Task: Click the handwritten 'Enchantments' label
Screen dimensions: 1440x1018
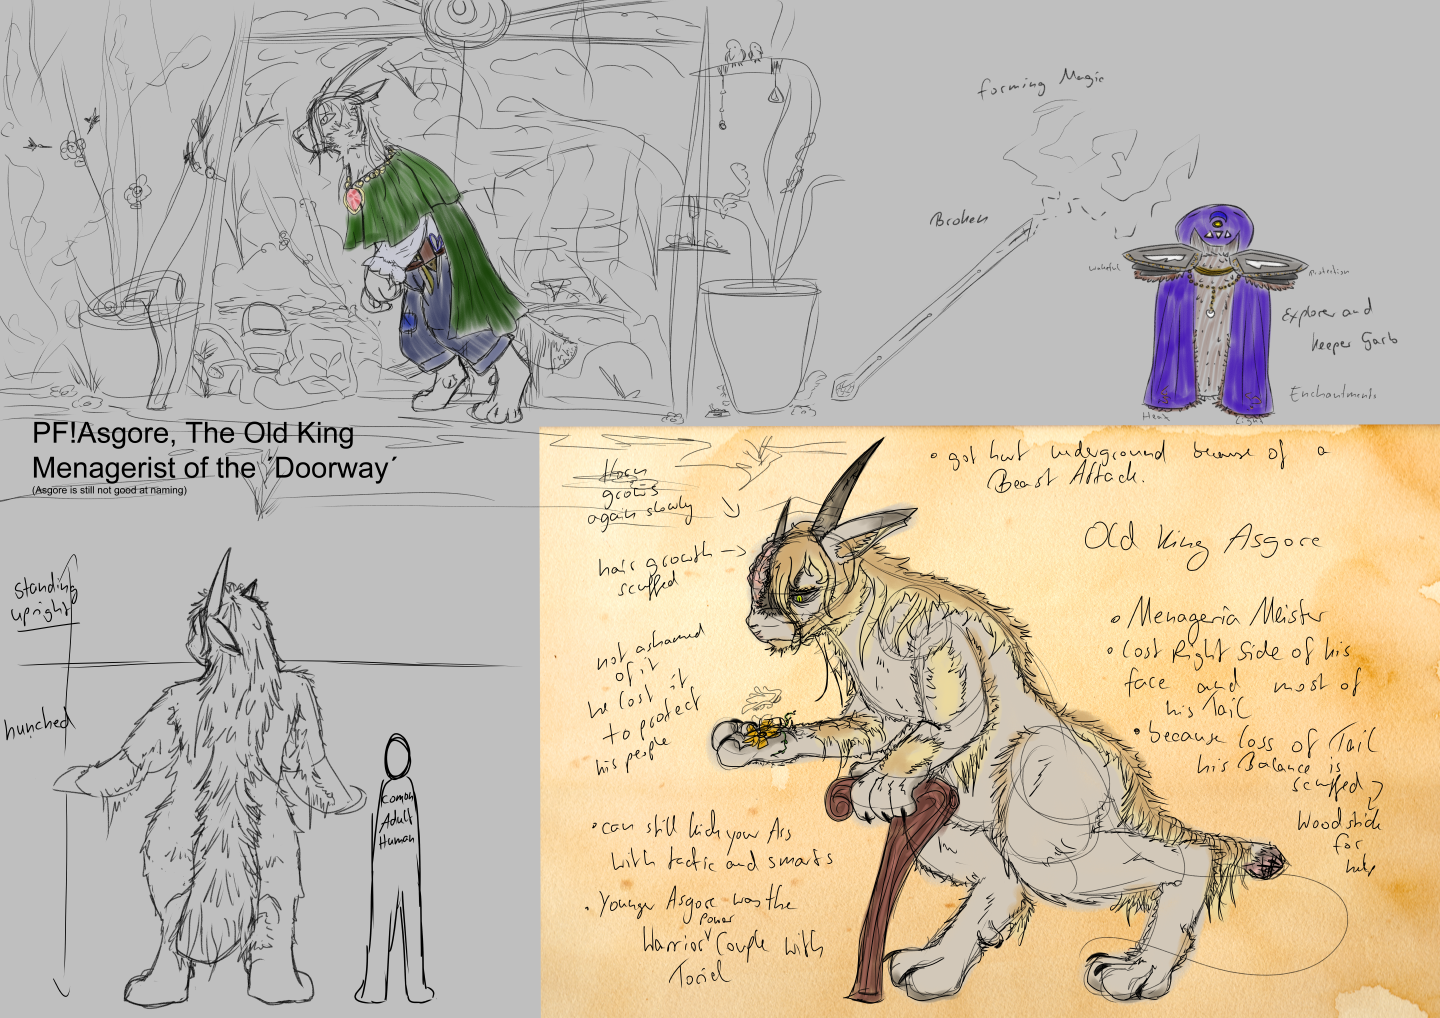Action: [1333, 393]
